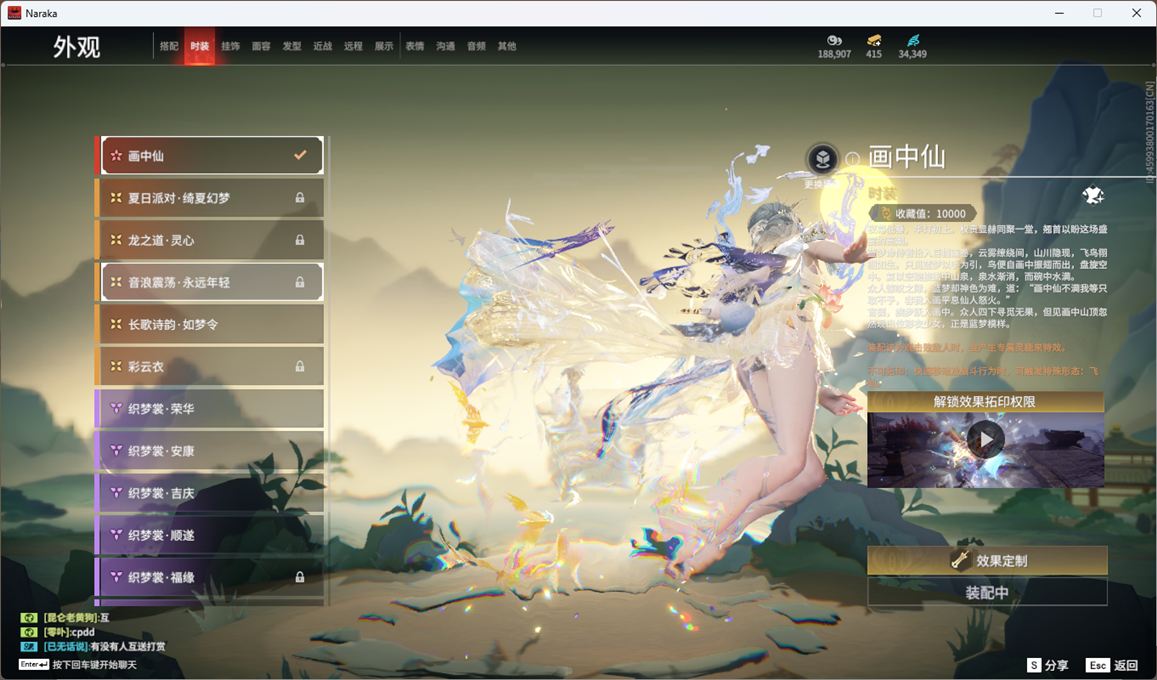Open 效果定制 customization button
The height and width of the screenshot is (680, 1157).
pos(987,561)
